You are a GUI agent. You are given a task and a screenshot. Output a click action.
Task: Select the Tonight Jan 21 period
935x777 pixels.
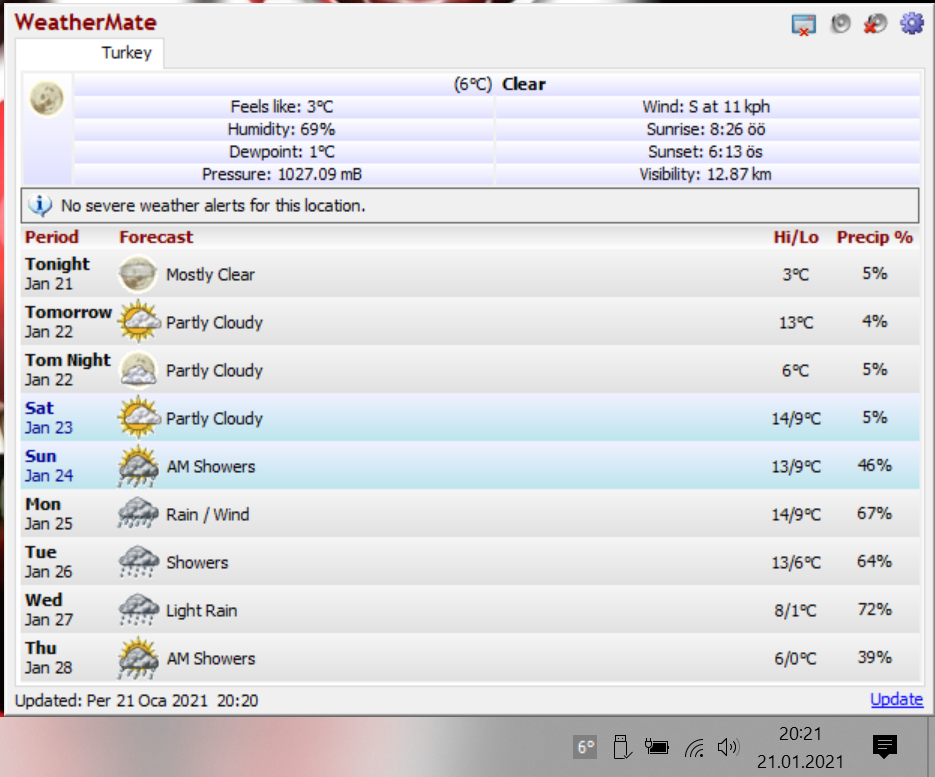coord(57,274)
